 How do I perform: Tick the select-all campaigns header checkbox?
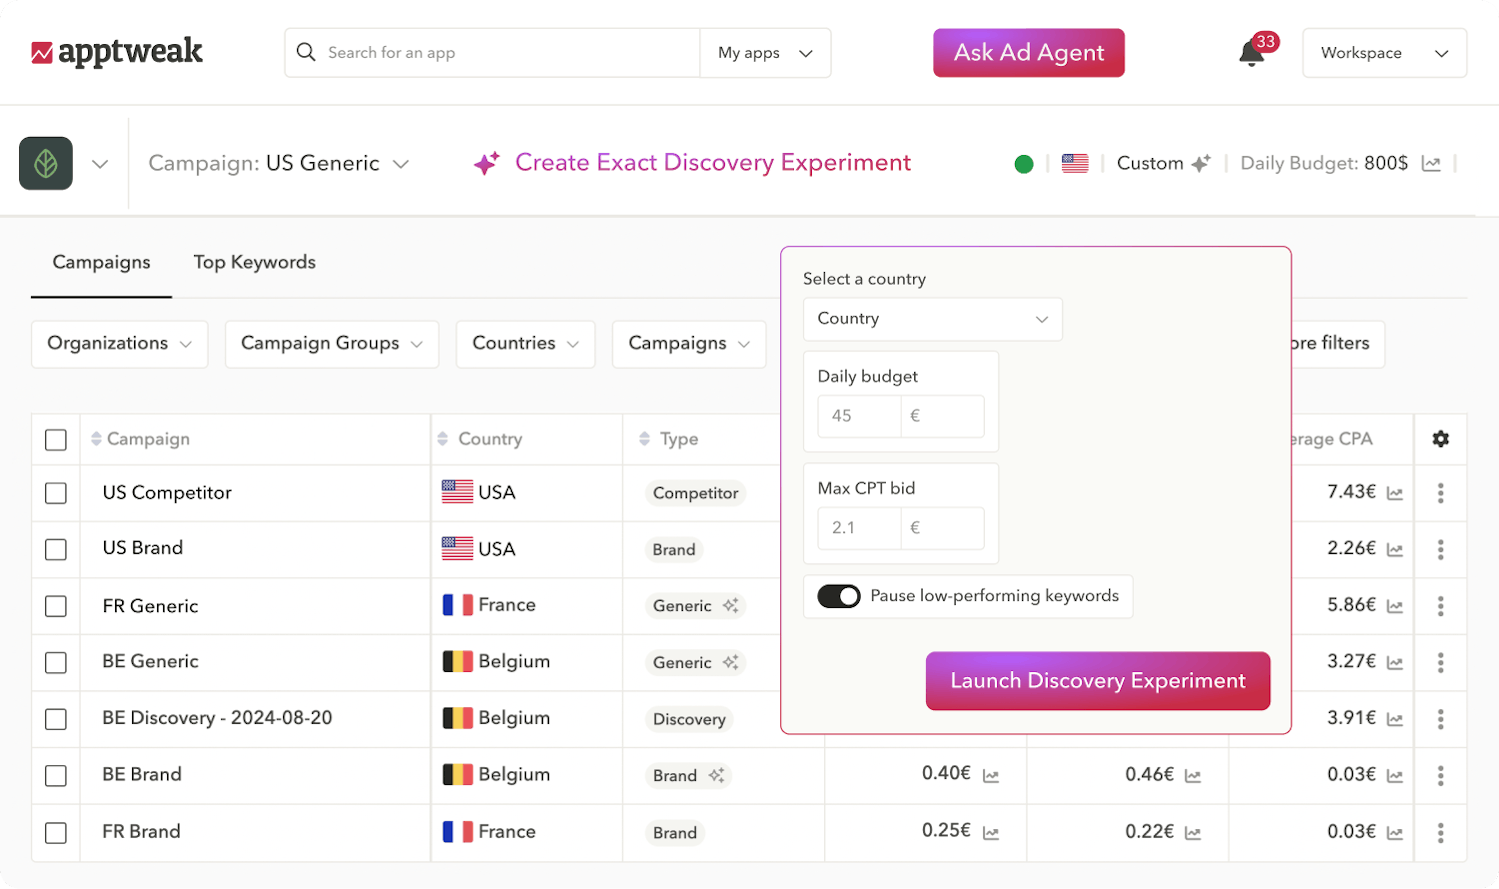coord(56,440)
